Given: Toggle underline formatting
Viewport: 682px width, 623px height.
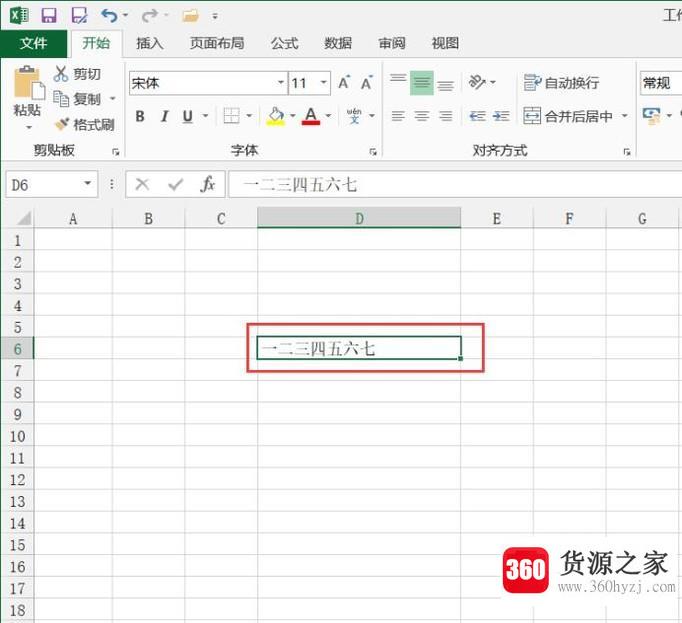Looking at the screenshot, I should point(187,116).
